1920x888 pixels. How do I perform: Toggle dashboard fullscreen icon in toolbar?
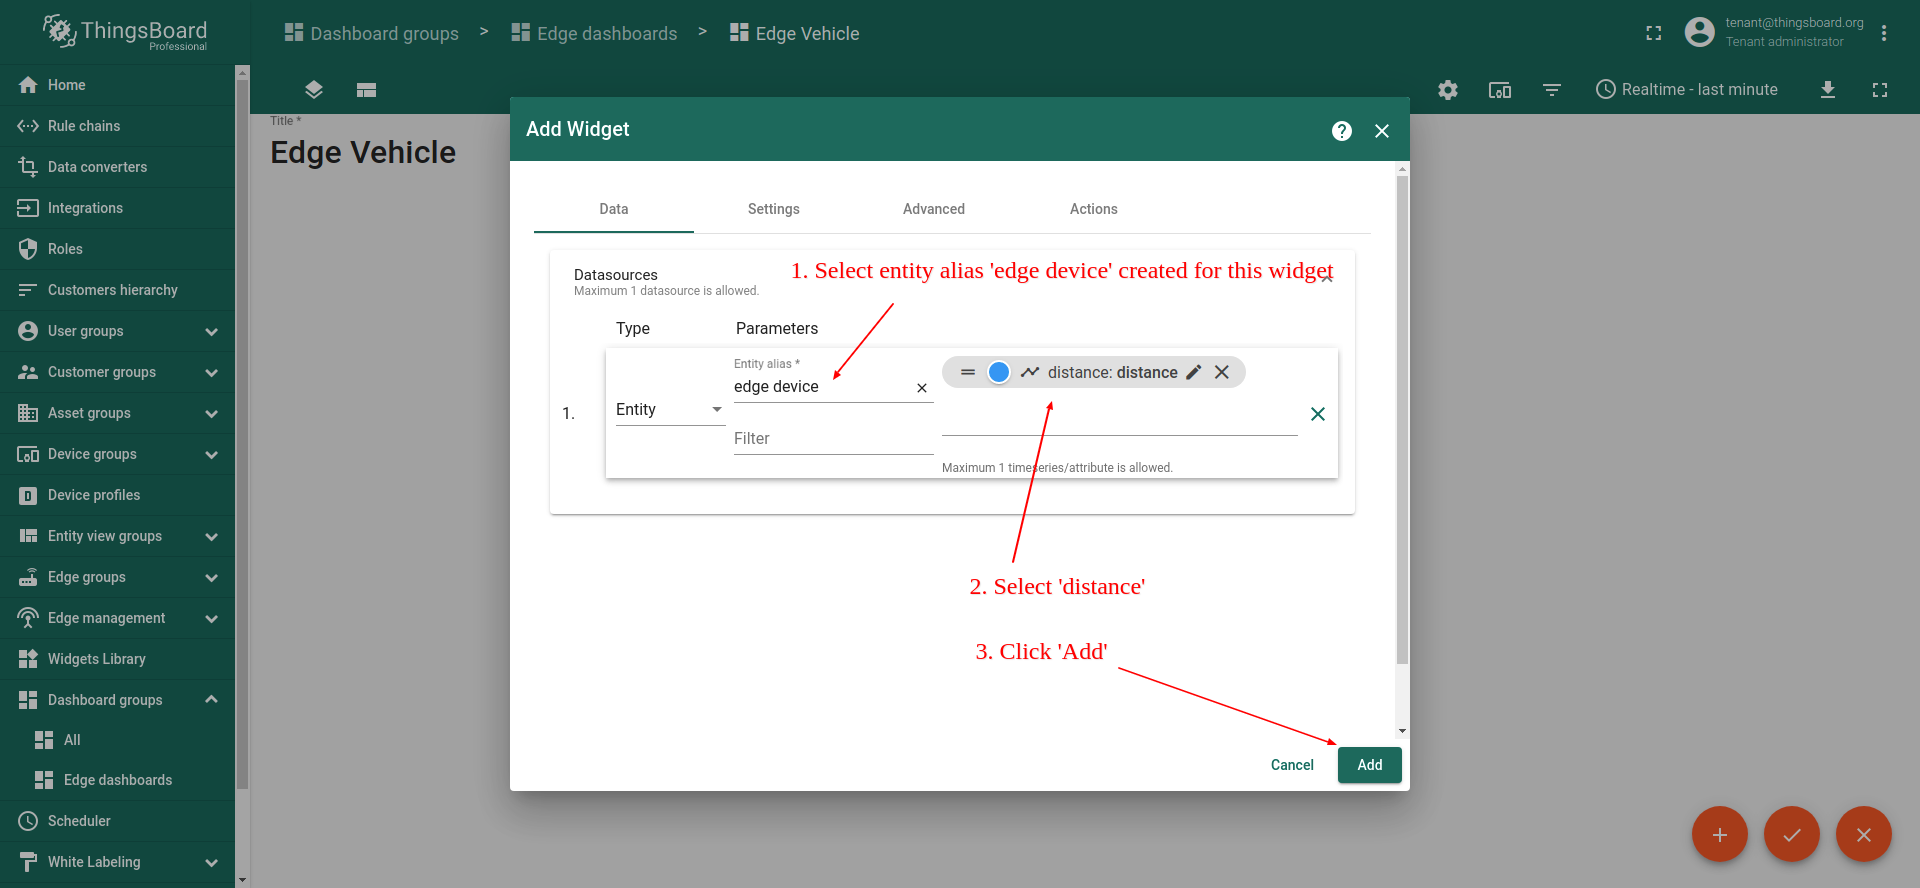click(1880, 90)
